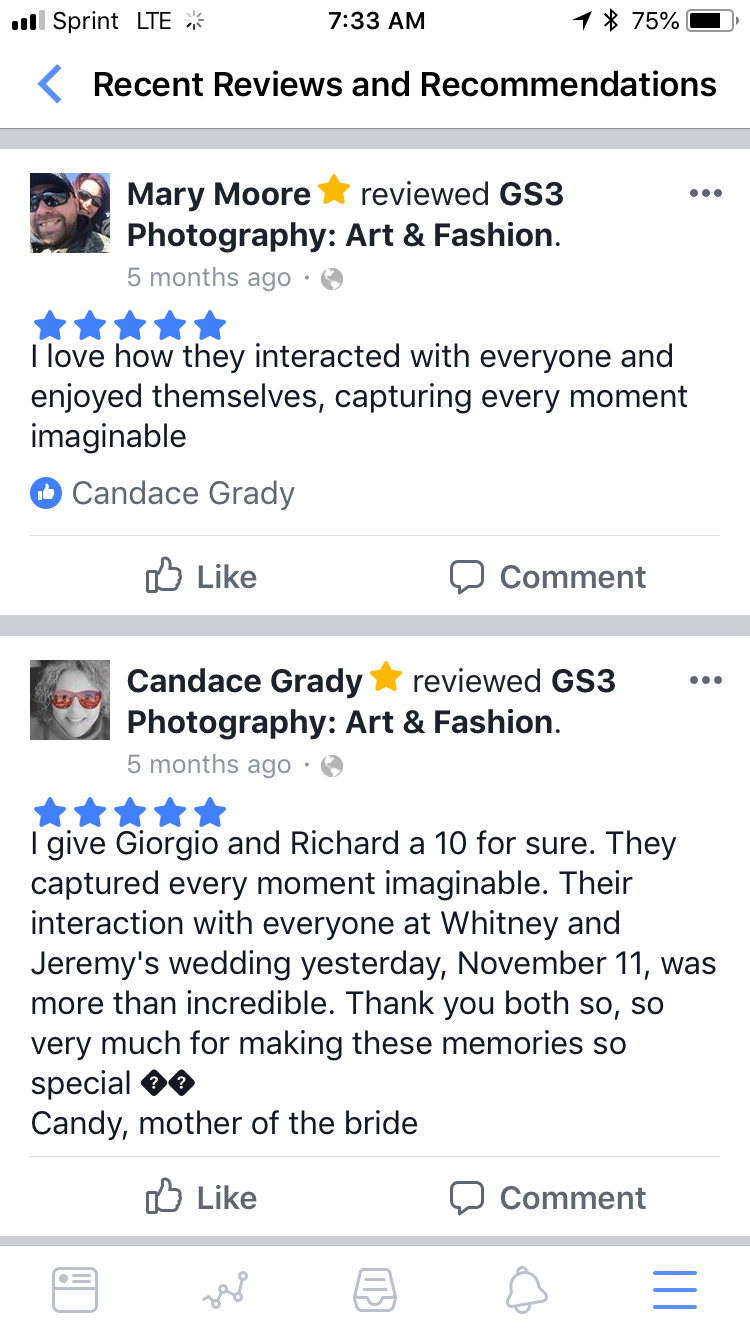
Task: Like Candace Grady's review
Action: pyautogui.click(x=202, y=1198)
